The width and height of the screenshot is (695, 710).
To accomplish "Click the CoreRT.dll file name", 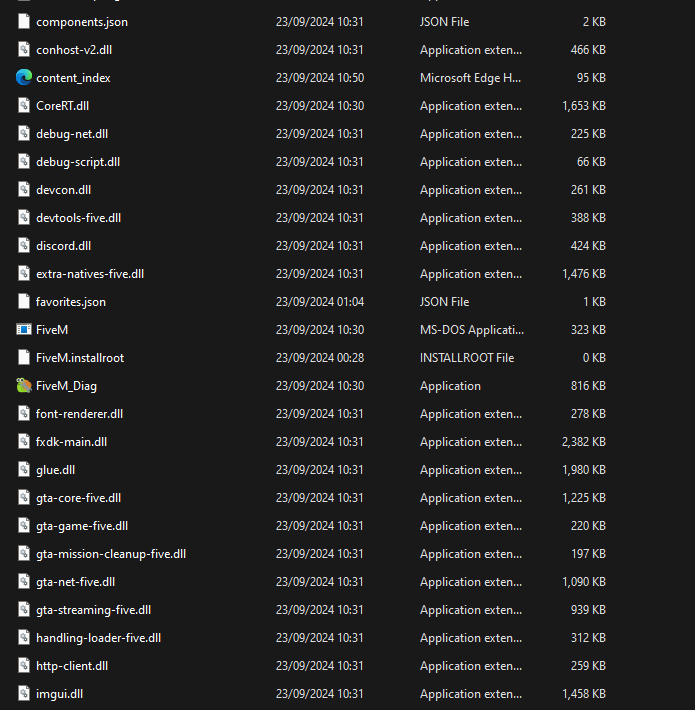I will point(62,106).
